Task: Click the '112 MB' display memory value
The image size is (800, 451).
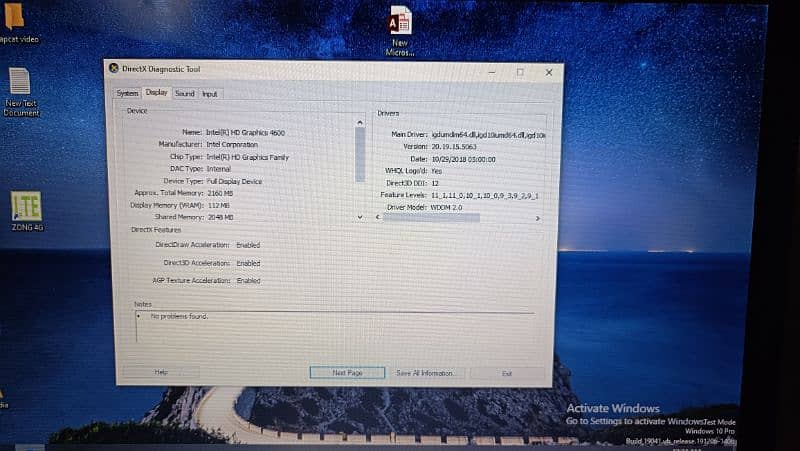Action: pos(218,206)
